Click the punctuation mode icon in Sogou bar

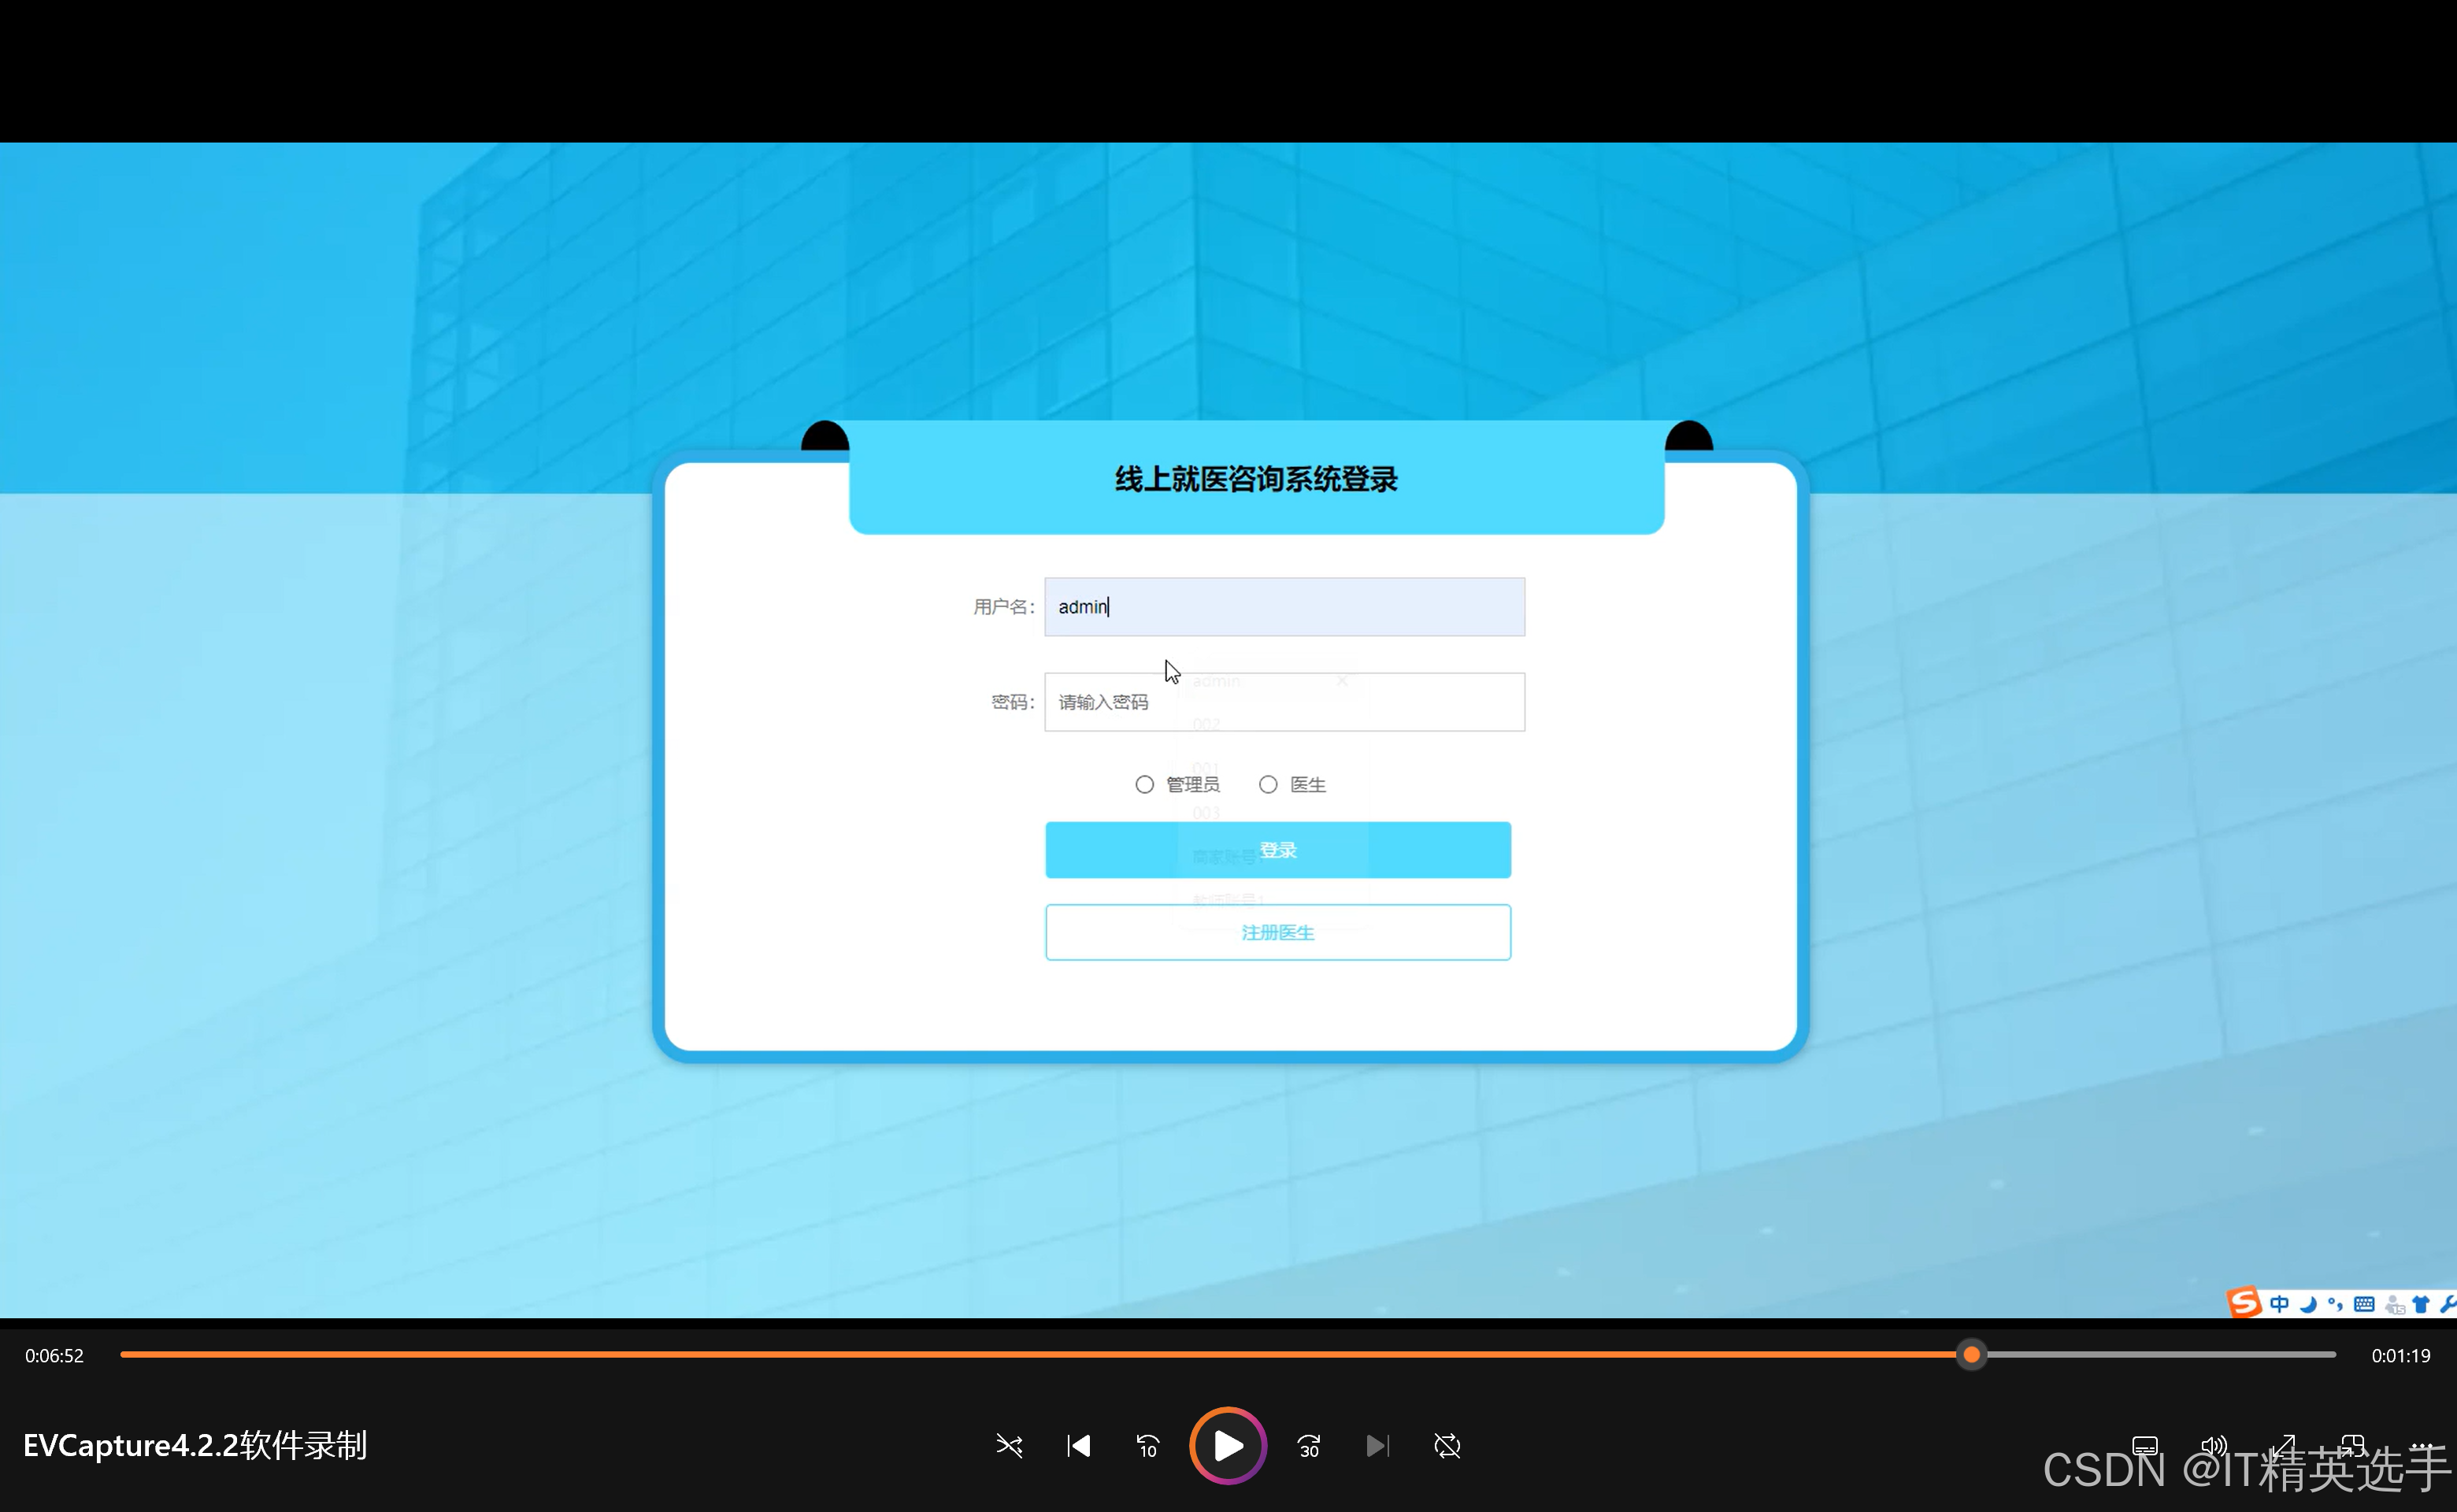click(2335, 1306)
